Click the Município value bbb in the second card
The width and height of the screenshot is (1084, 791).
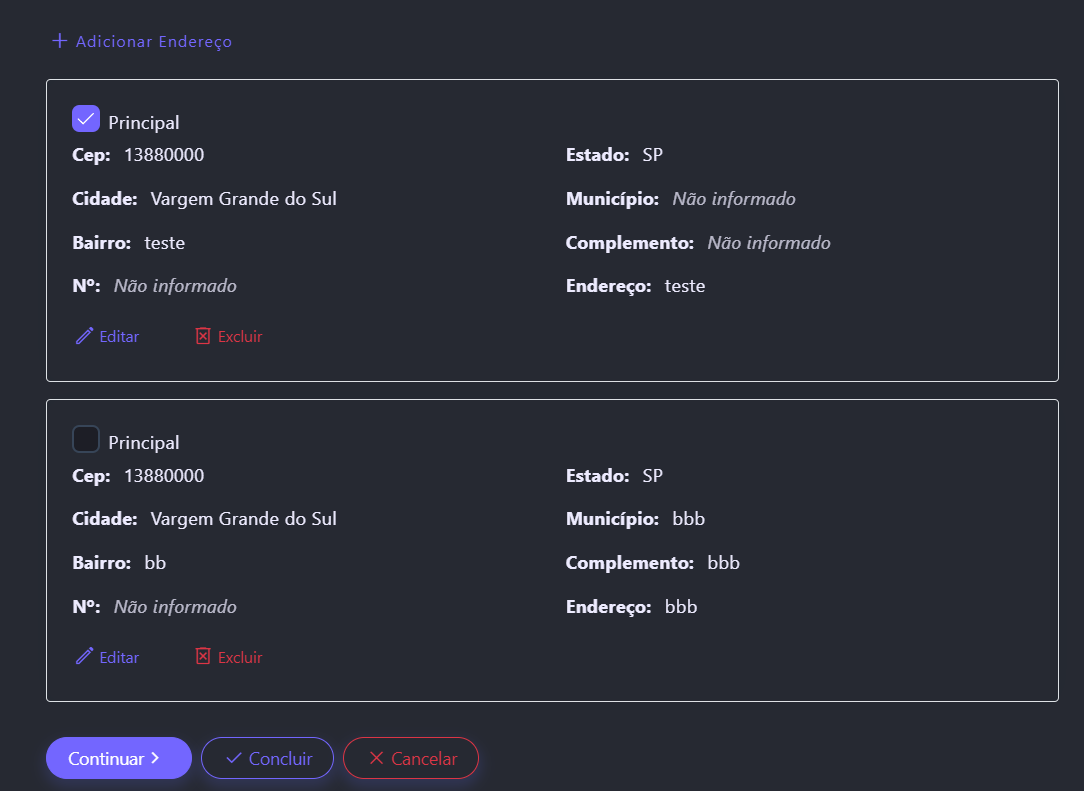tap(689, 519)
